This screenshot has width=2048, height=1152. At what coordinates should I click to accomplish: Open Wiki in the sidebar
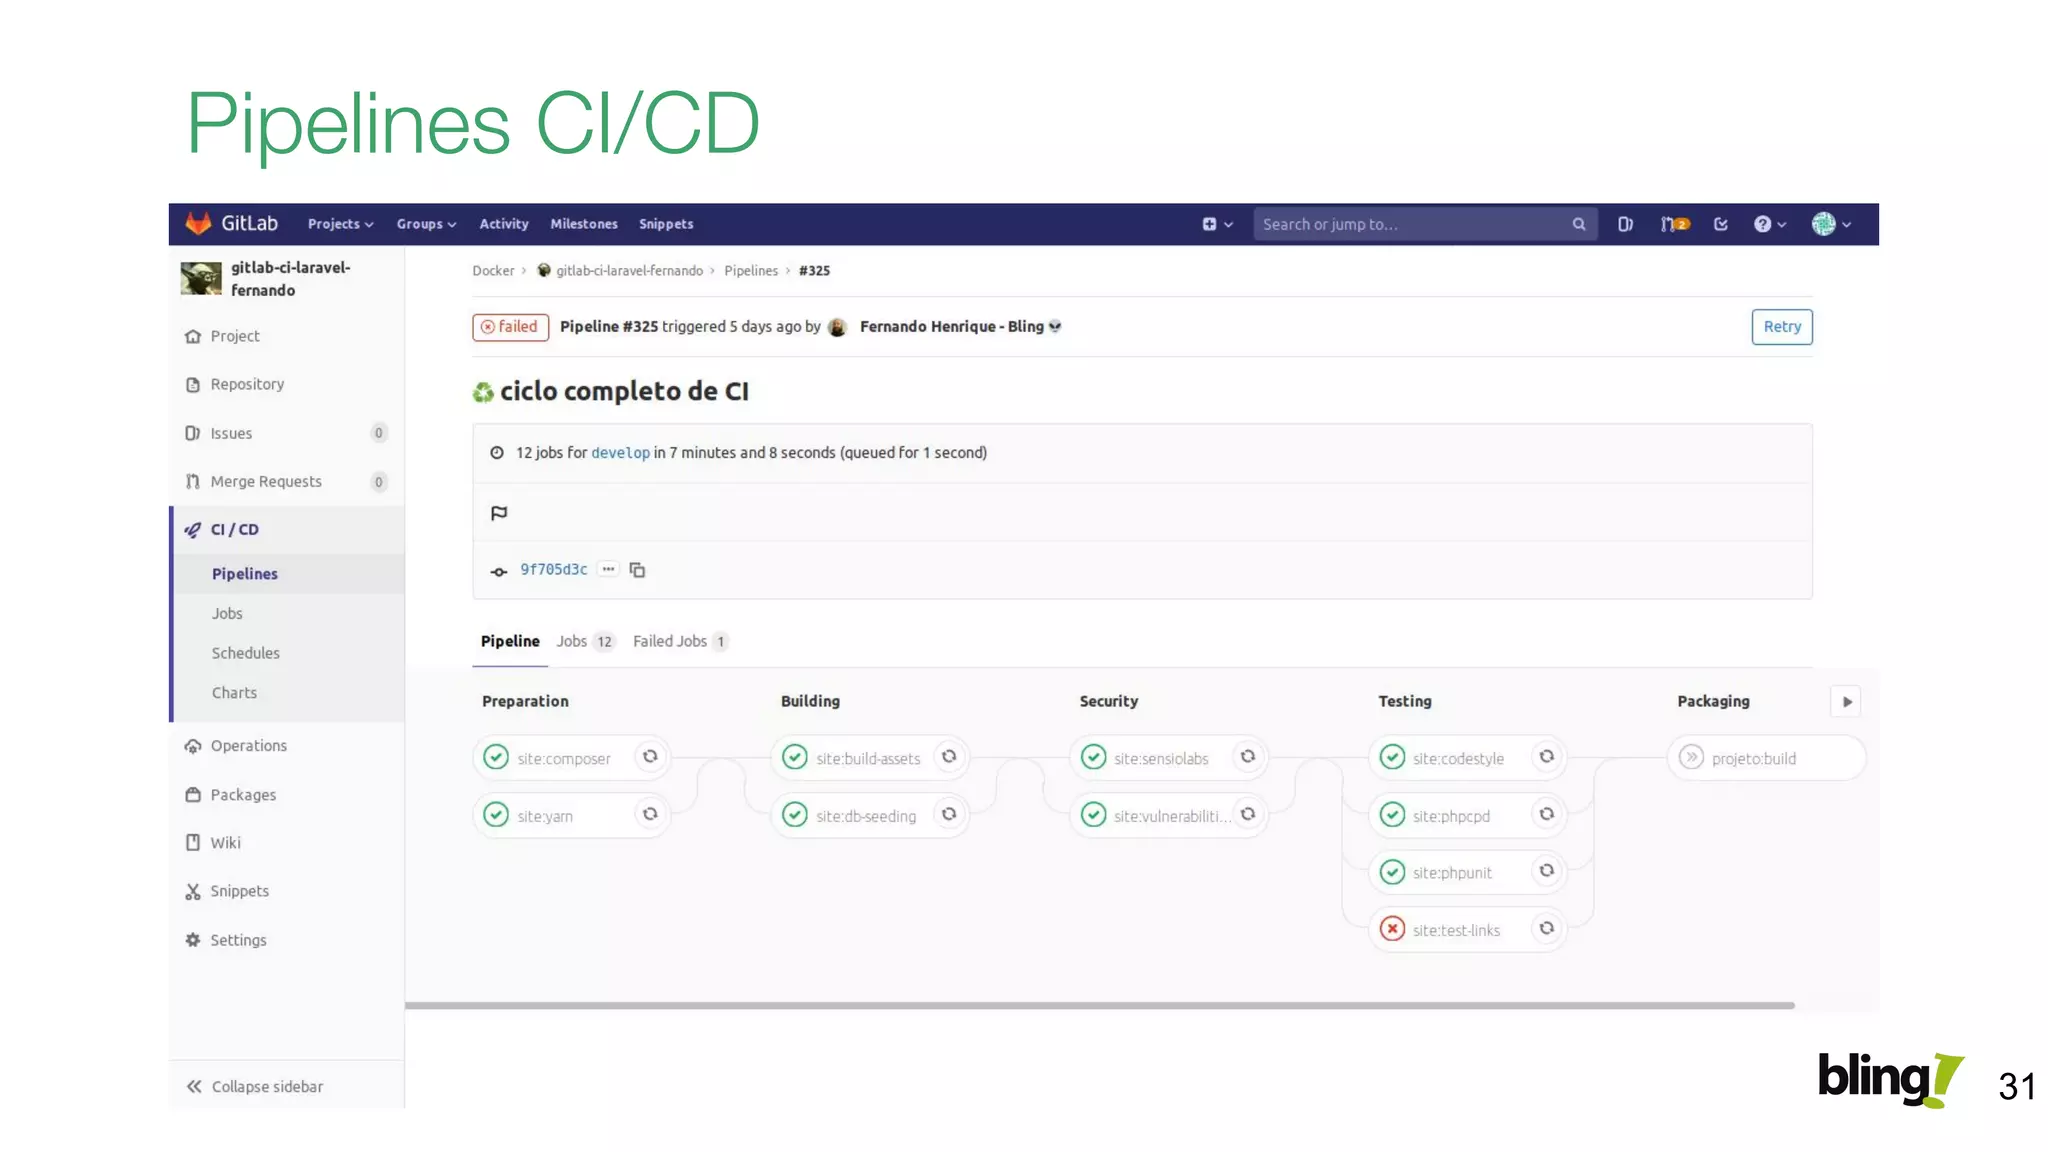tap(225, 843)
